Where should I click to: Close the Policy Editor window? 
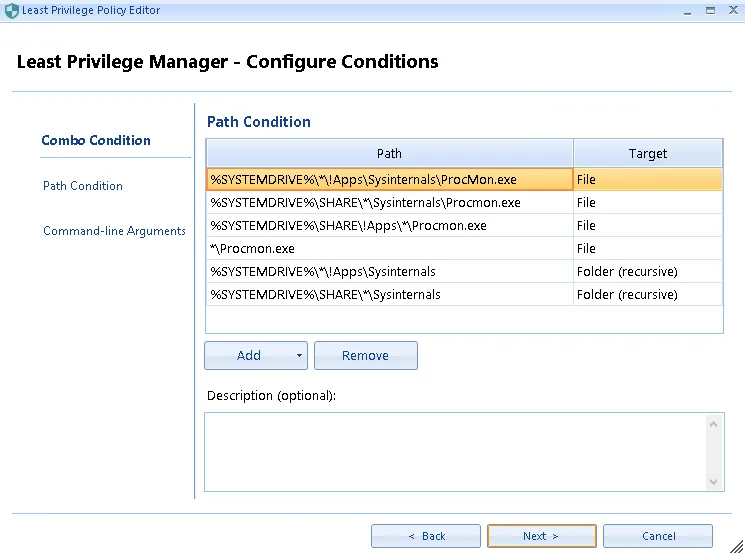pos(731,10)
